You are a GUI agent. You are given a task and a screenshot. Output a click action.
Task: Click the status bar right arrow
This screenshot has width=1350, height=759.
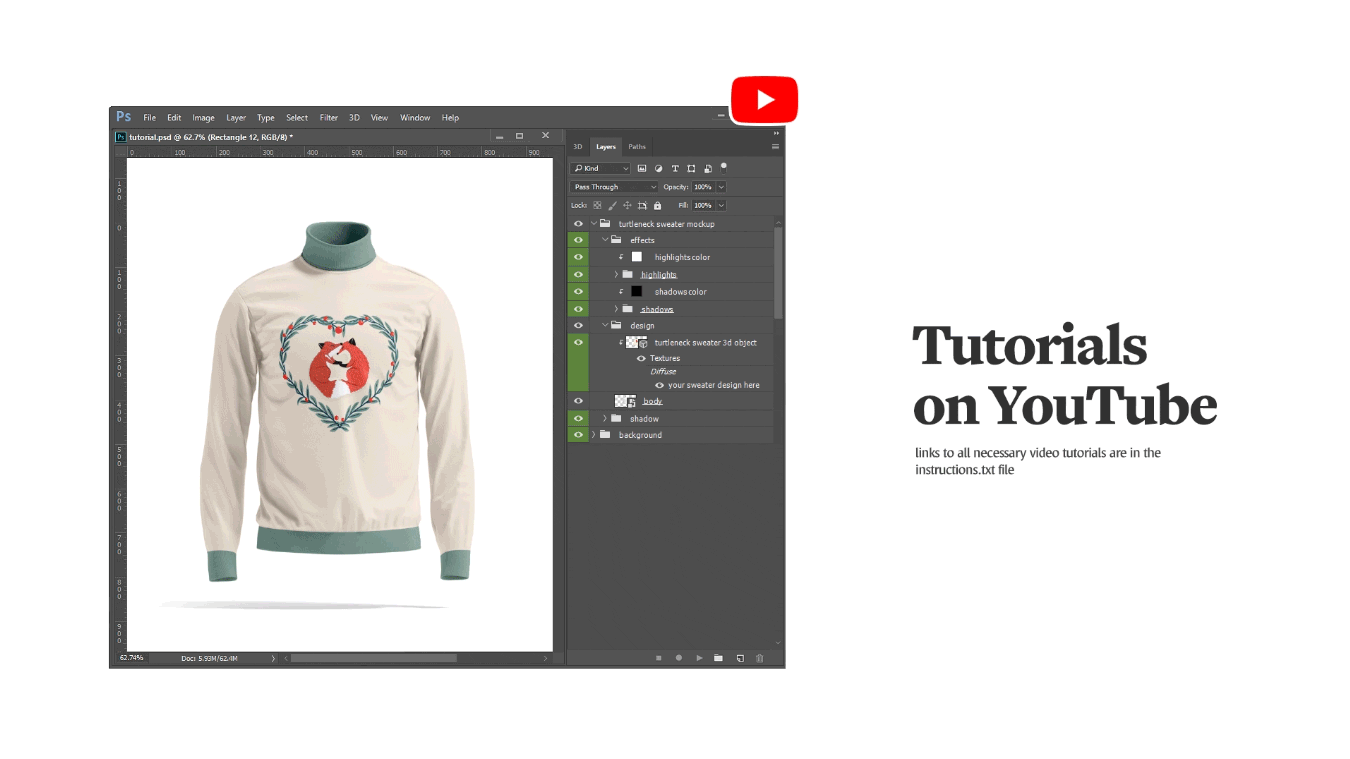coord(274,658)
